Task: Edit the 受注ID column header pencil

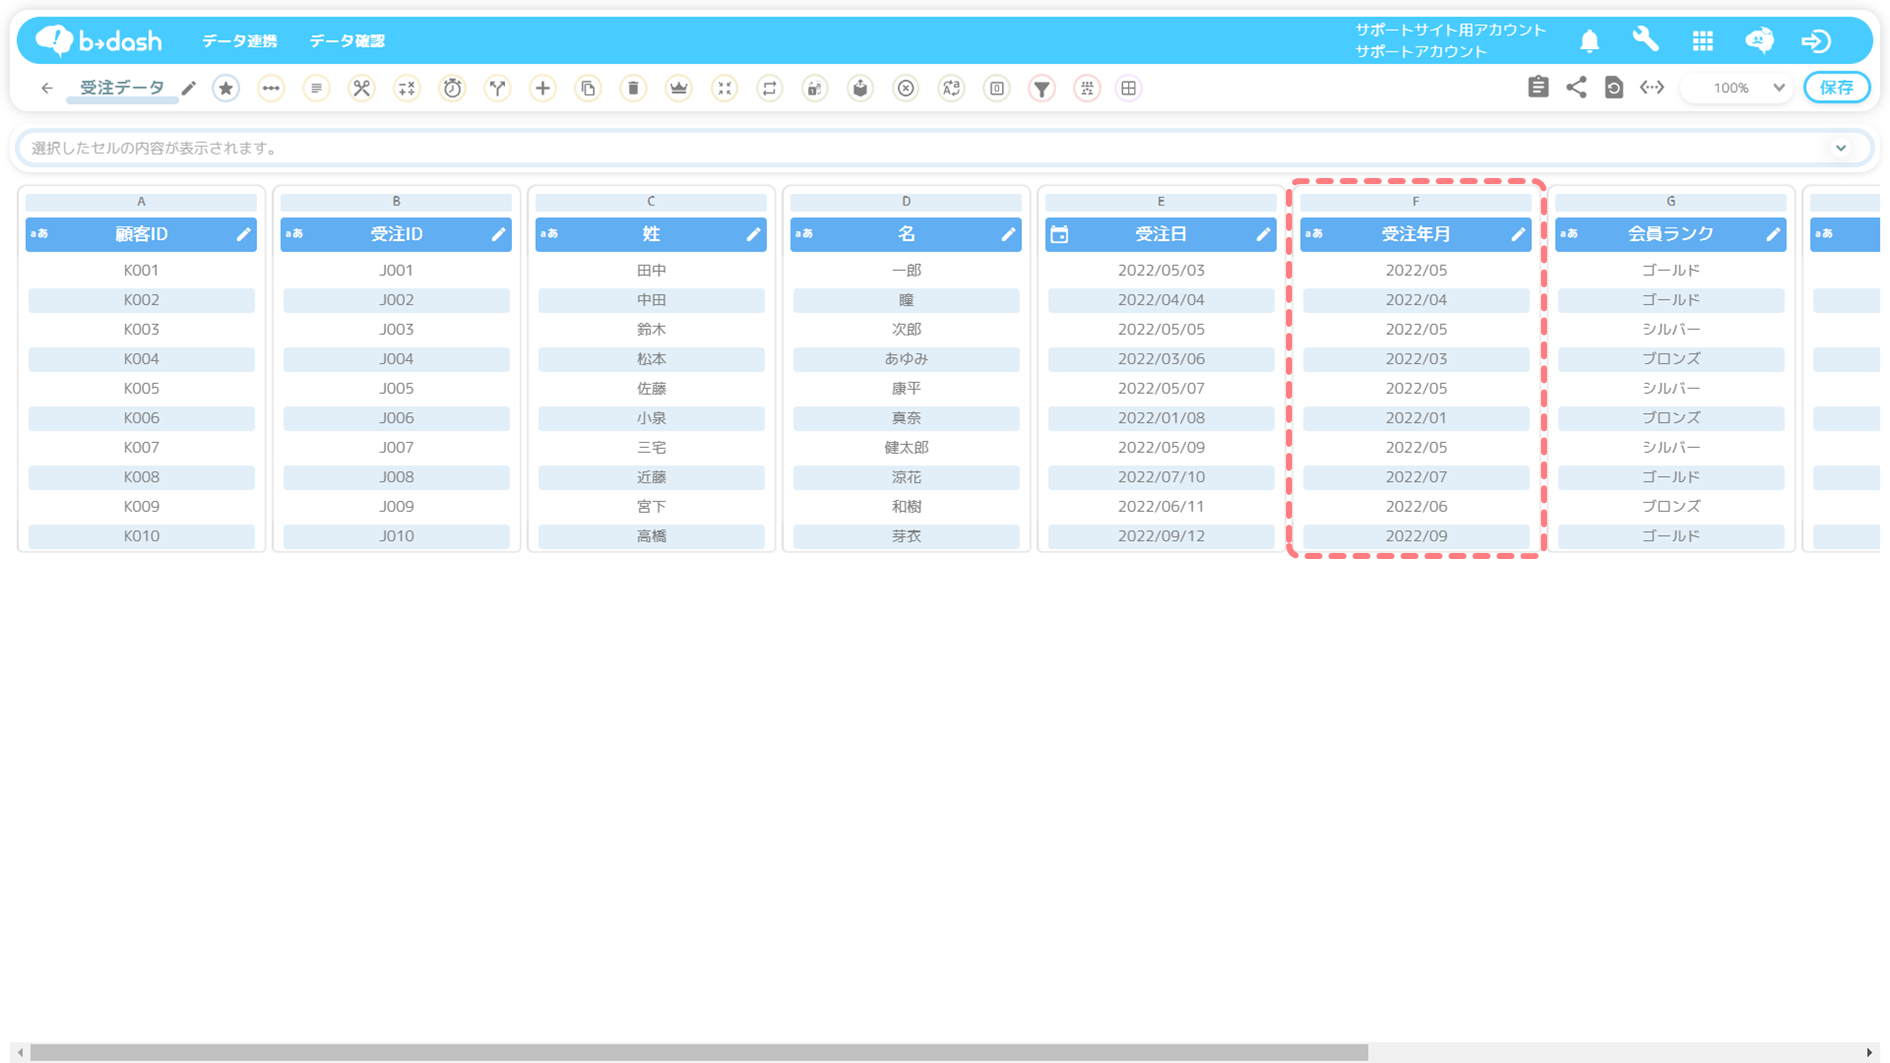Action: pos(498,234)
